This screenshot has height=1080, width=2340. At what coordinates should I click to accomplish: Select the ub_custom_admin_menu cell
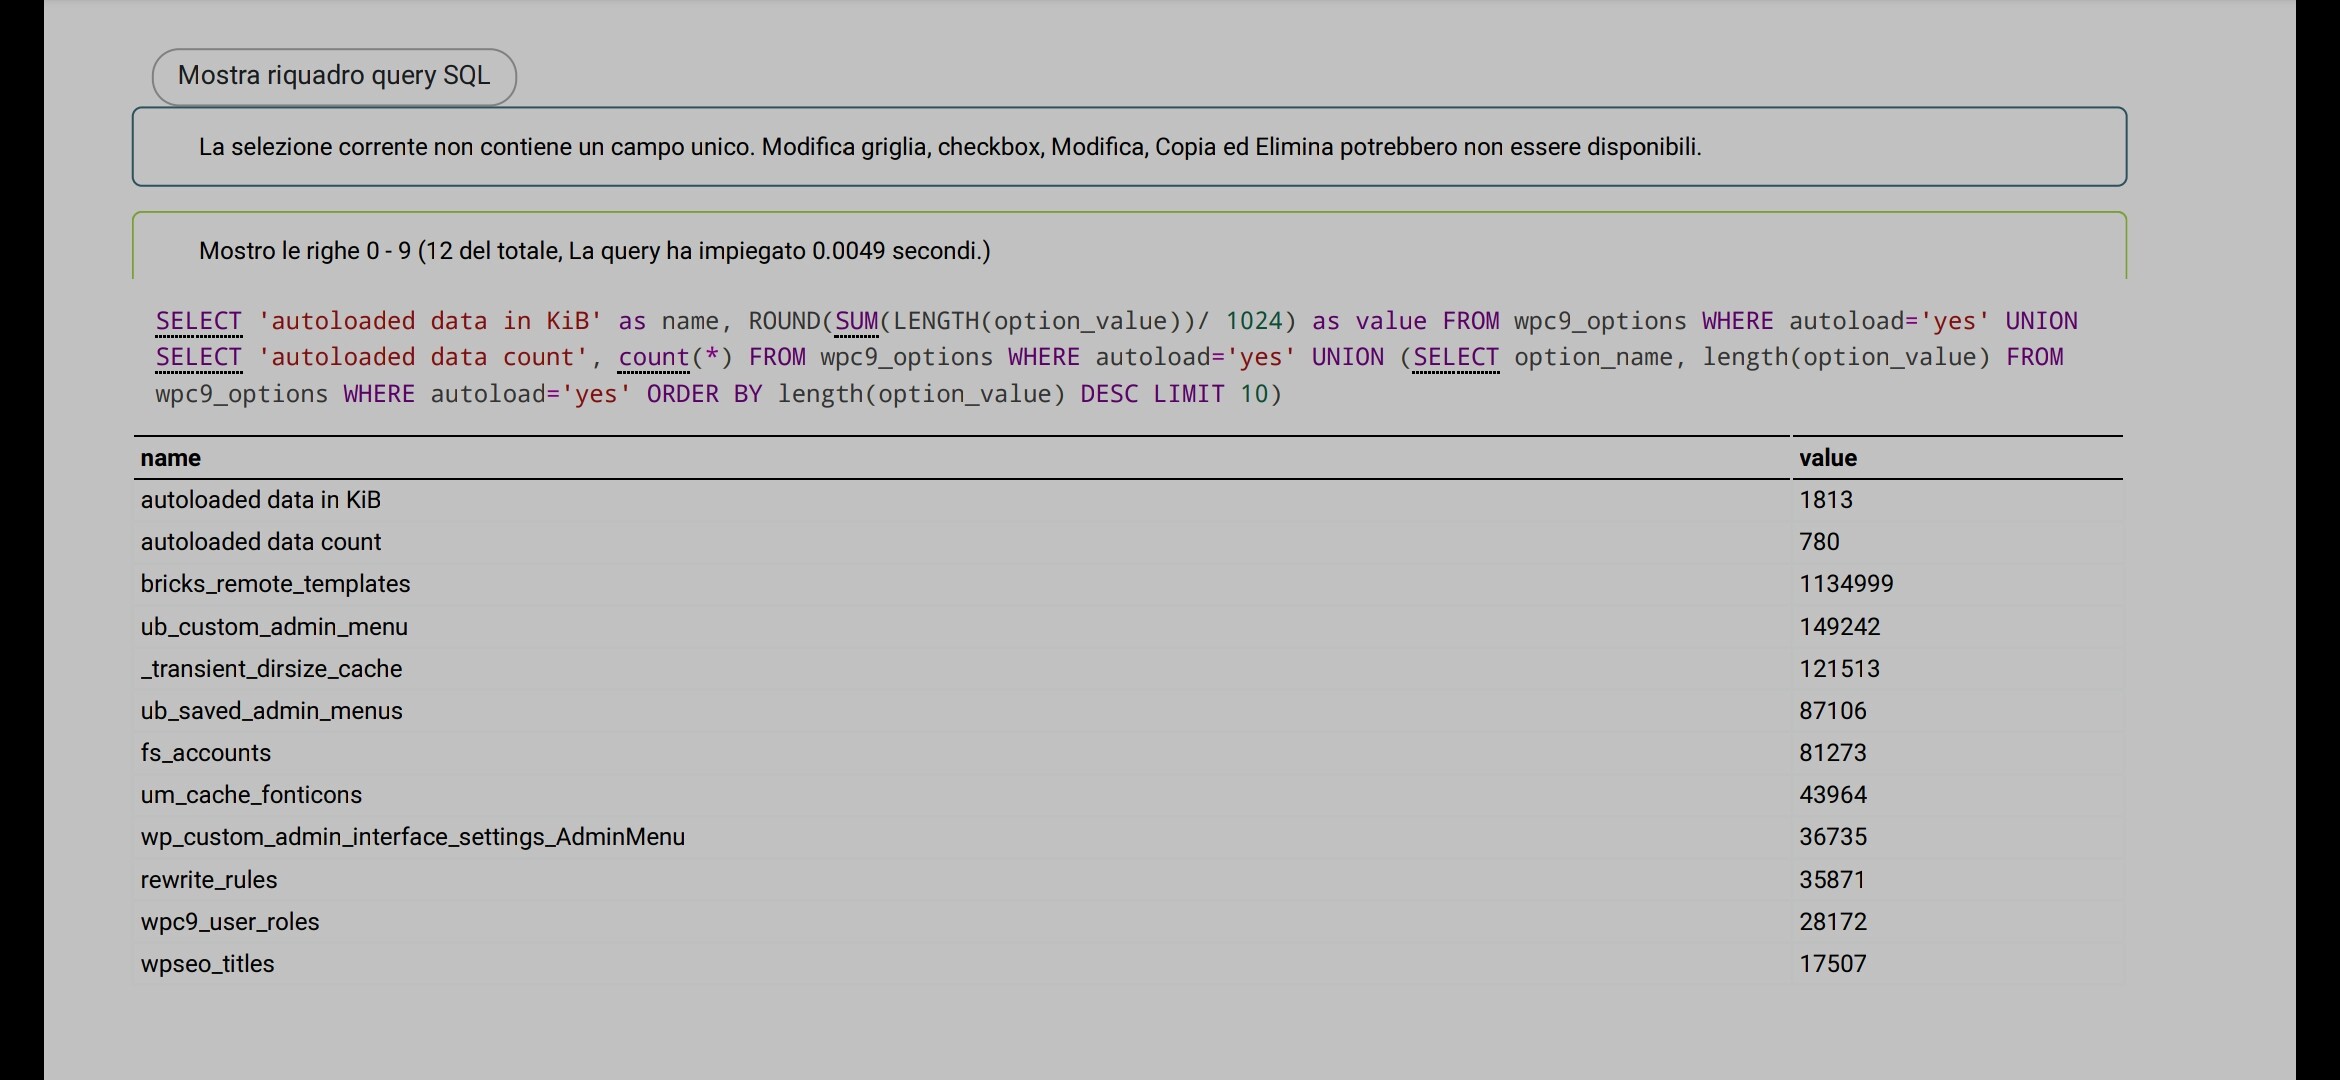[961, 627]
